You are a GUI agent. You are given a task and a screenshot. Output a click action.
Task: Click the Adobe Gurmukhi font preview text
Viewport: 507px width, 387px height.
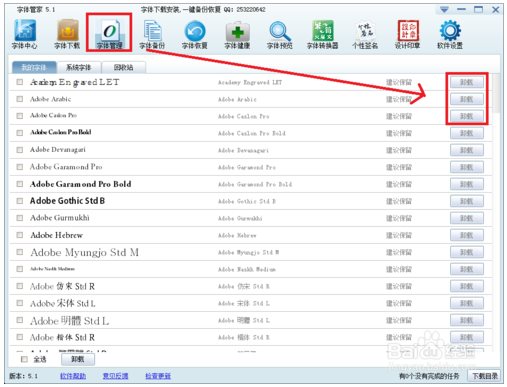click(60, 218)
